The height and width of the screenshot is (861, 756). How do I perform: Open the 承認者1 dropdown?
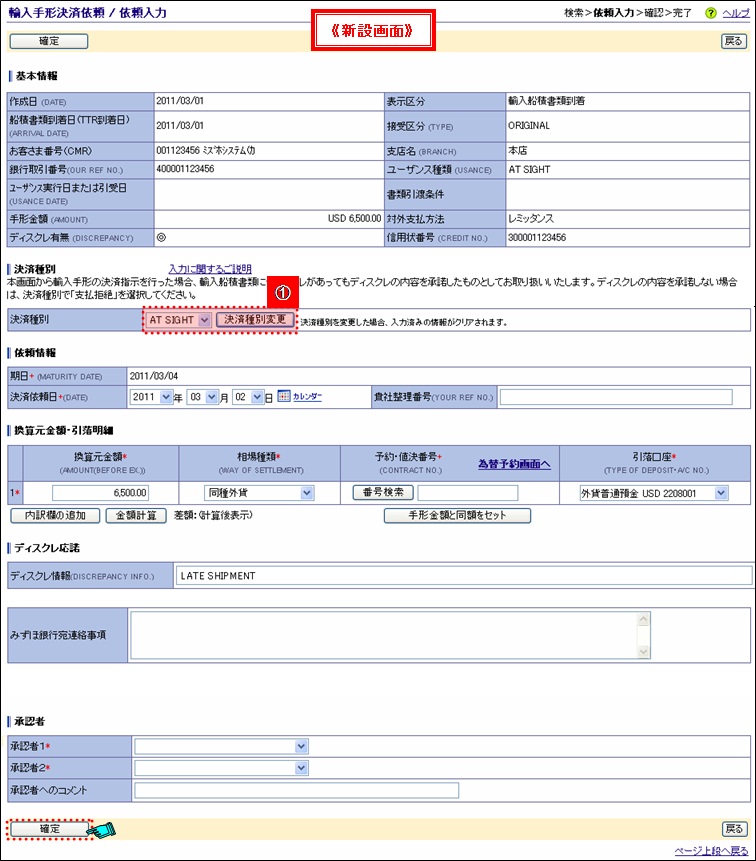pos(221,746)
